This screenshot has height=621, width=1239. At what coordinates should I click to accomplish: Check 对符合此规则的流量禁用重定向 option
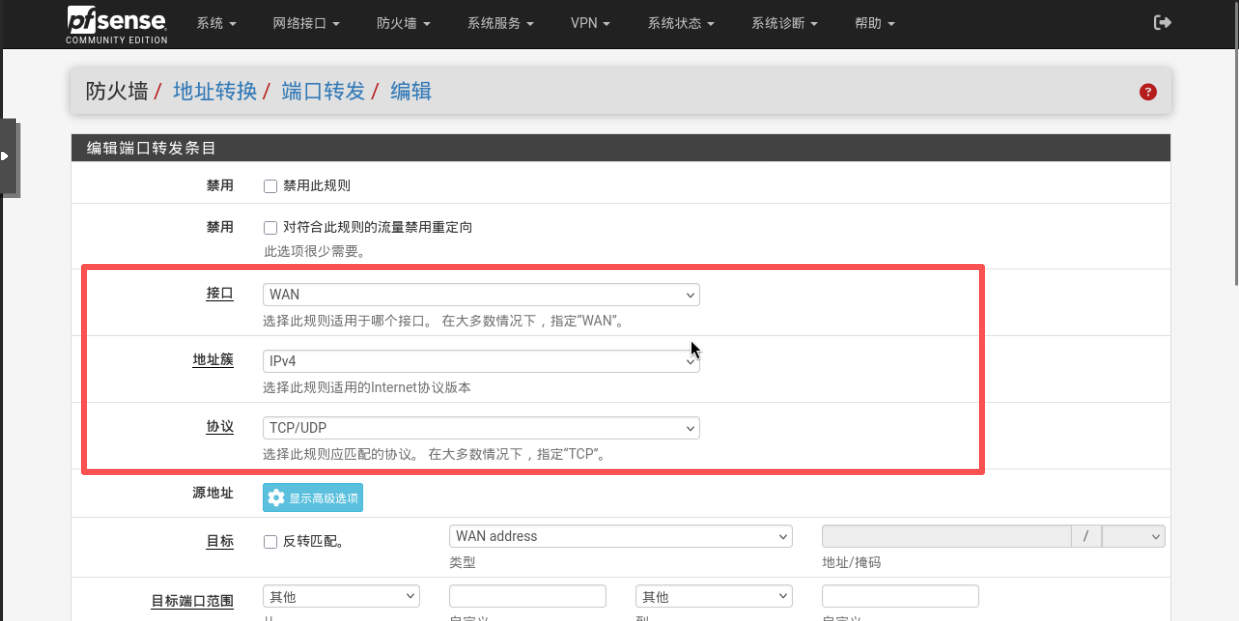(270, 228)
